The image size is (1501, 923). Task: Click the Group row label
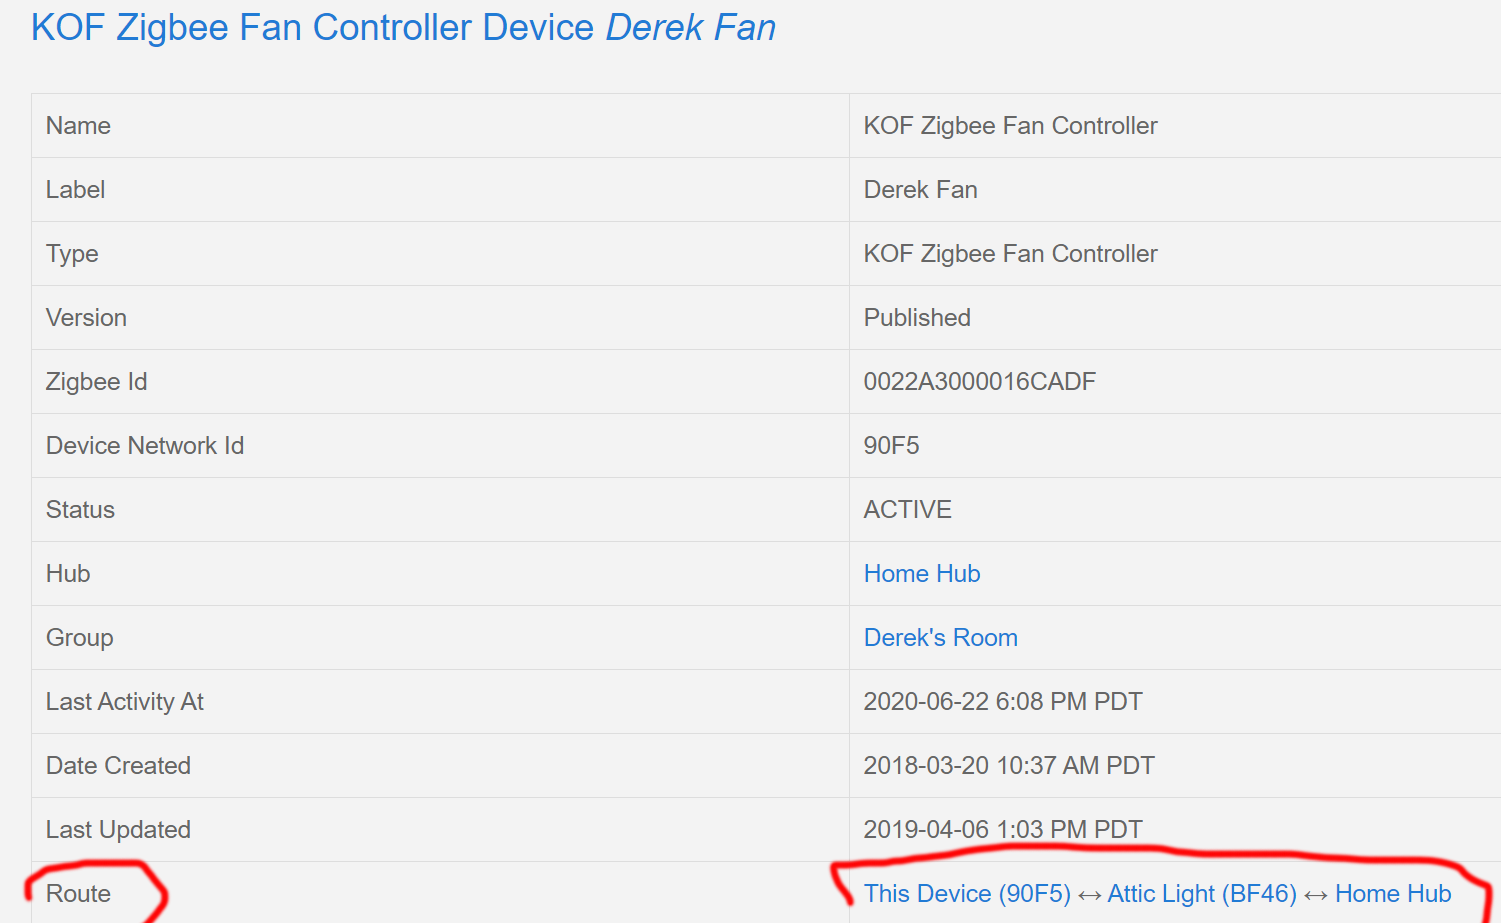coord(79,638)
